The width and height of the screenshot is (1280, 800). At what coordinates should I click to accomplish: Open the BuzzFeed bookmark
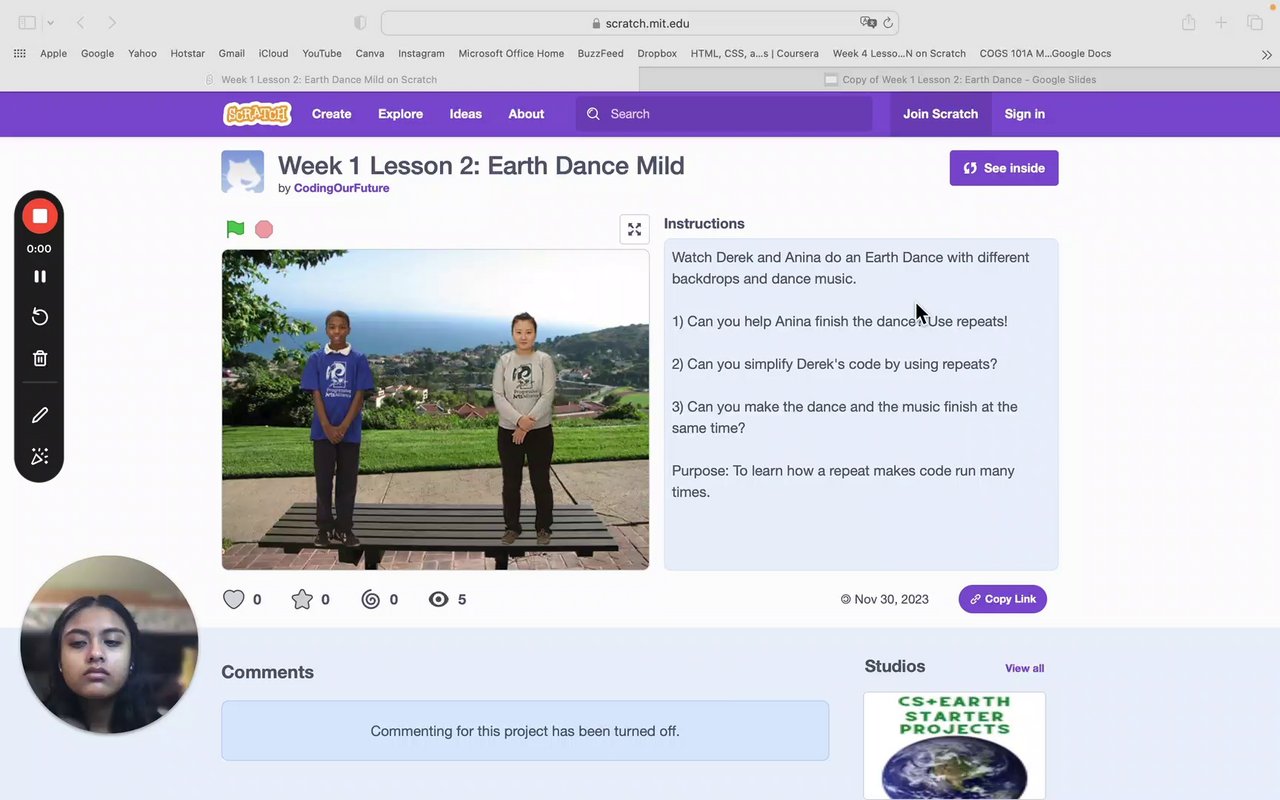click(600, 54)
